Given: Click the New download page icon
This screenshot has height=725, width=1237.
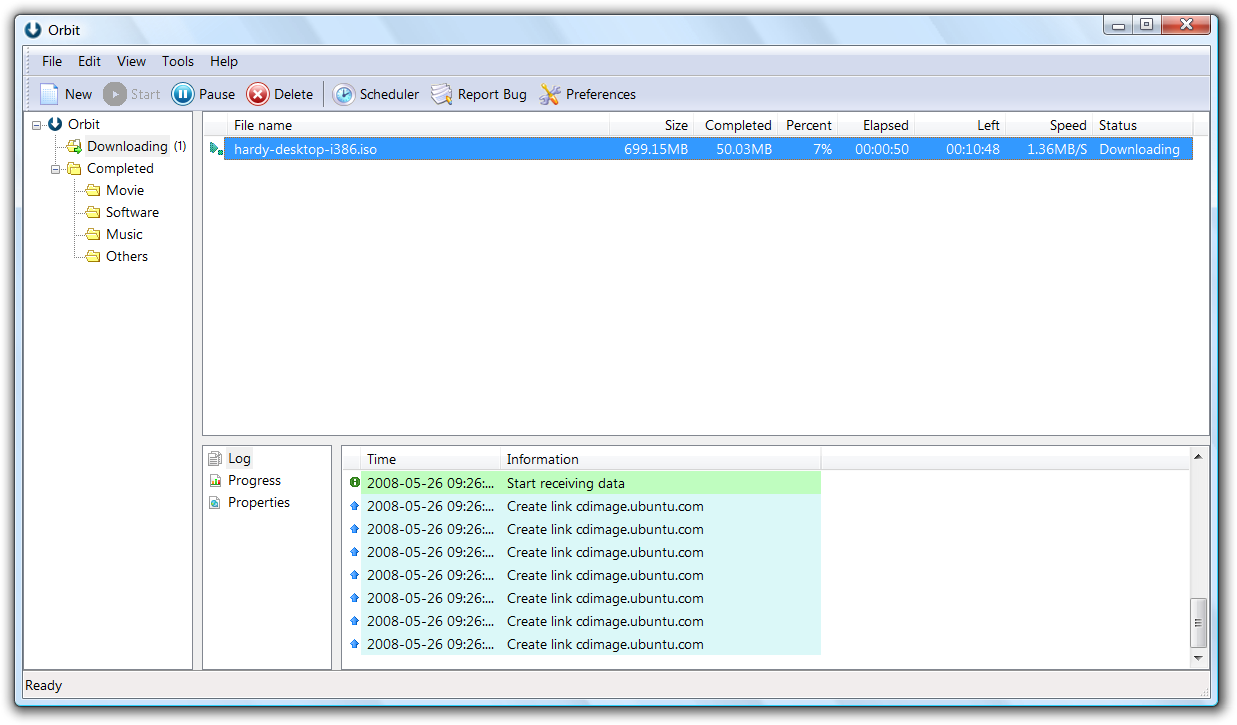Looking at the screenshot, I should (x=49, y=94).
